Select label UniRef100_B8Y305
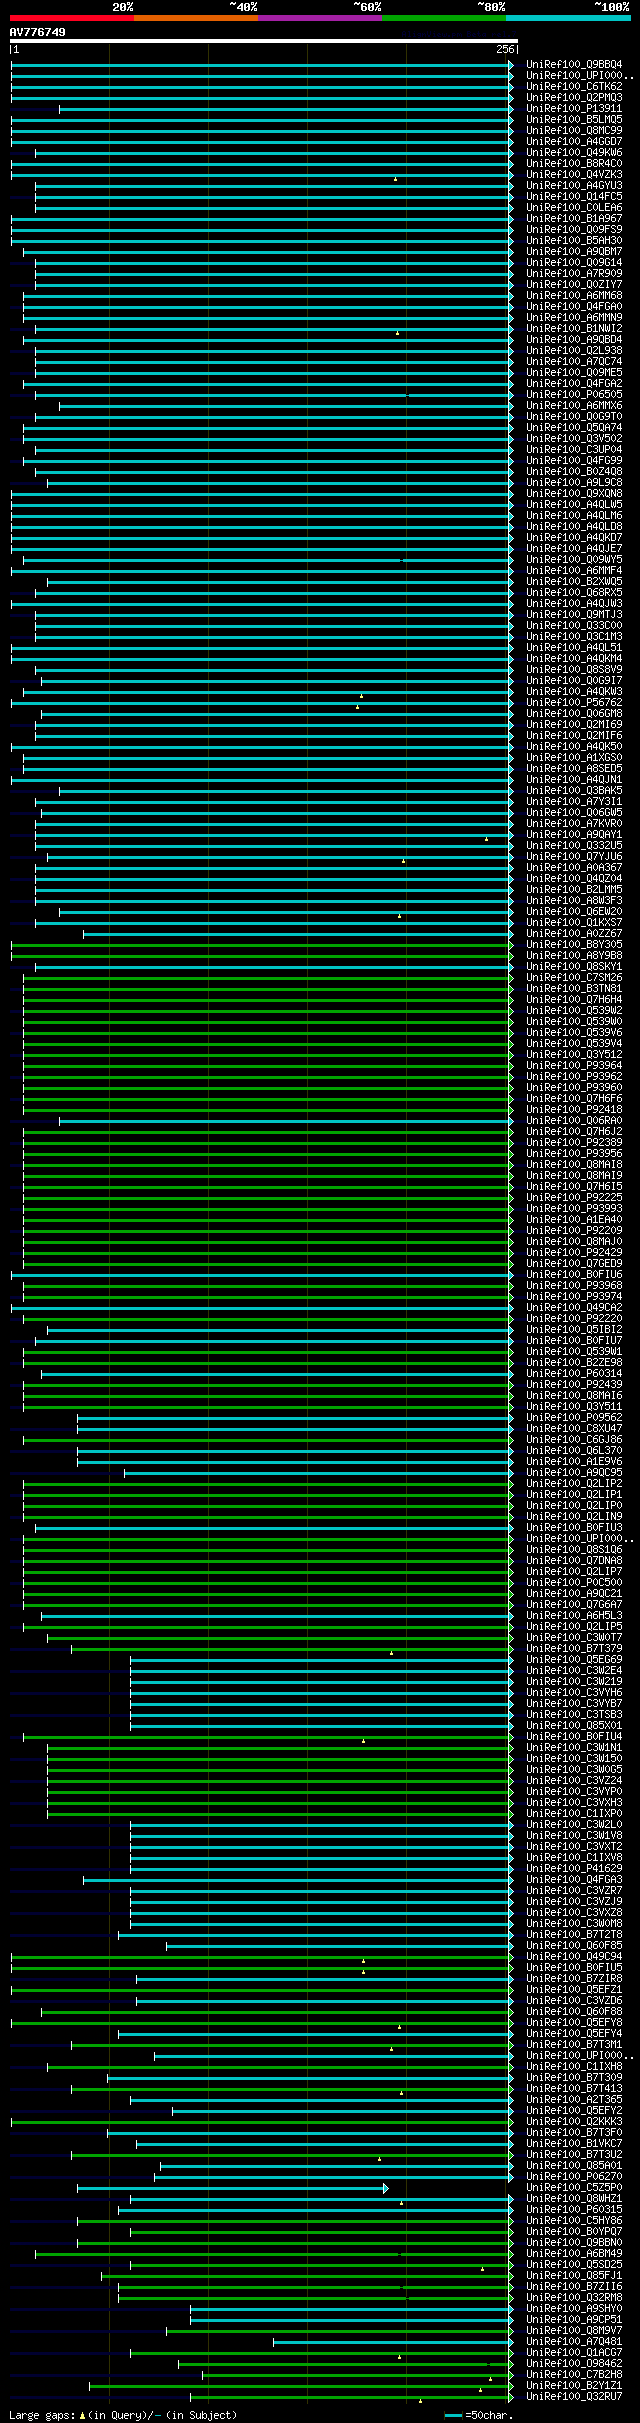This screenshot has height=2423, width=640. coord(574,945)
